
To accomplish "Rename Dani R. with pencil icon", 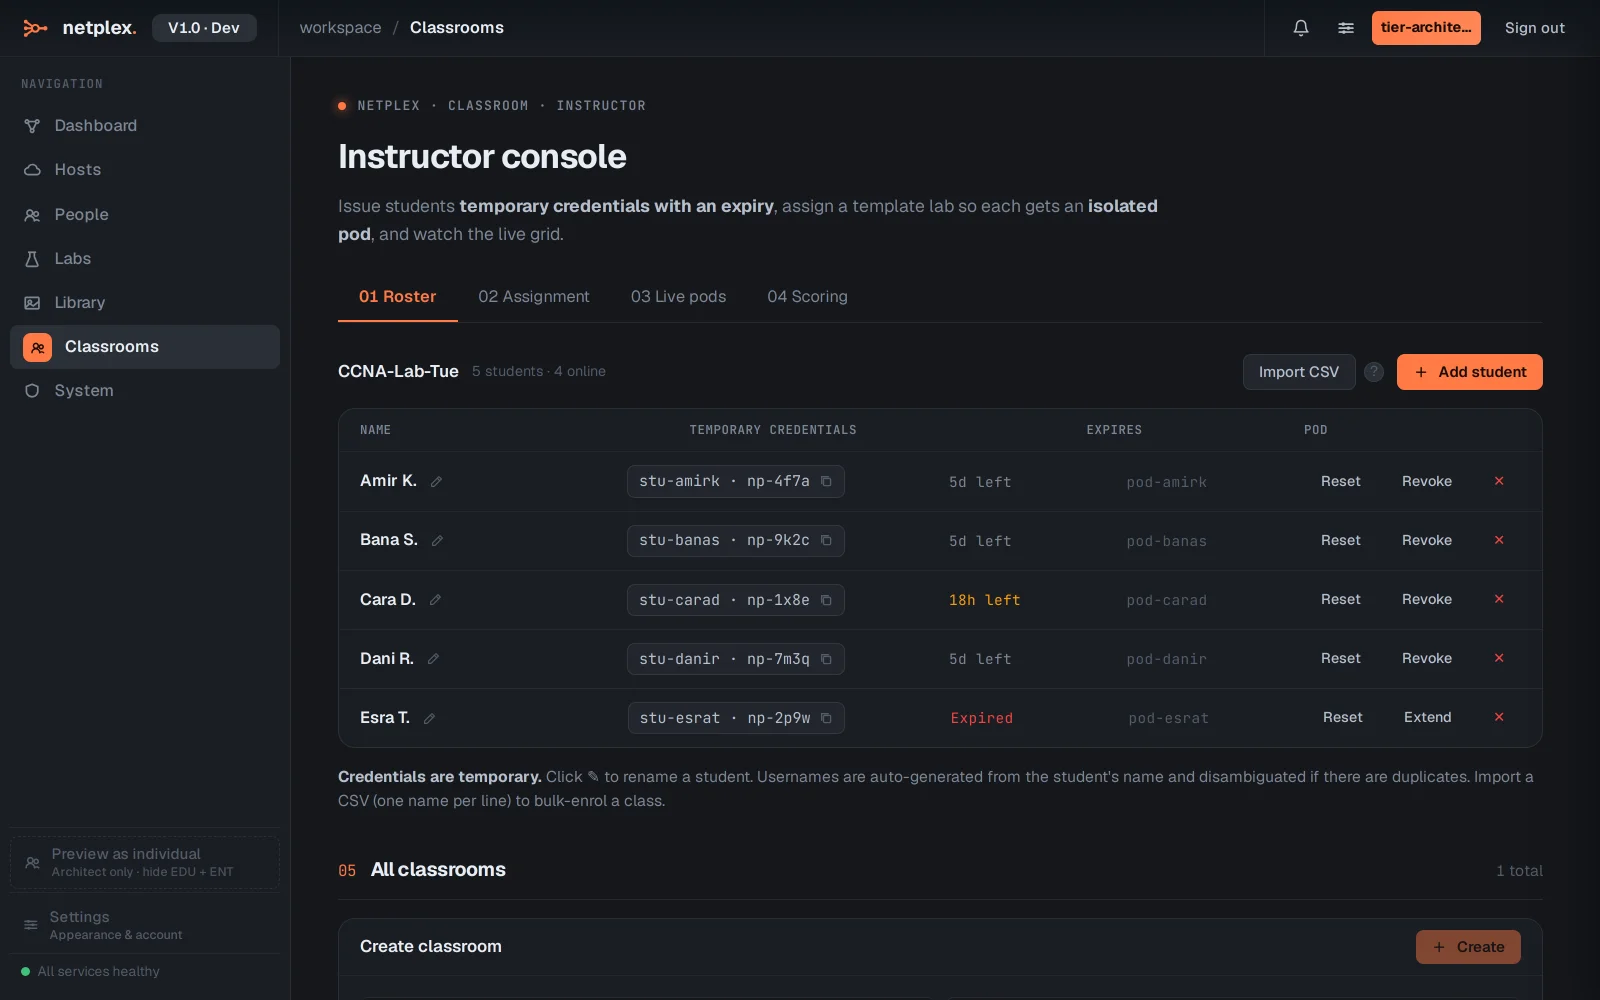I will (433, 659).
